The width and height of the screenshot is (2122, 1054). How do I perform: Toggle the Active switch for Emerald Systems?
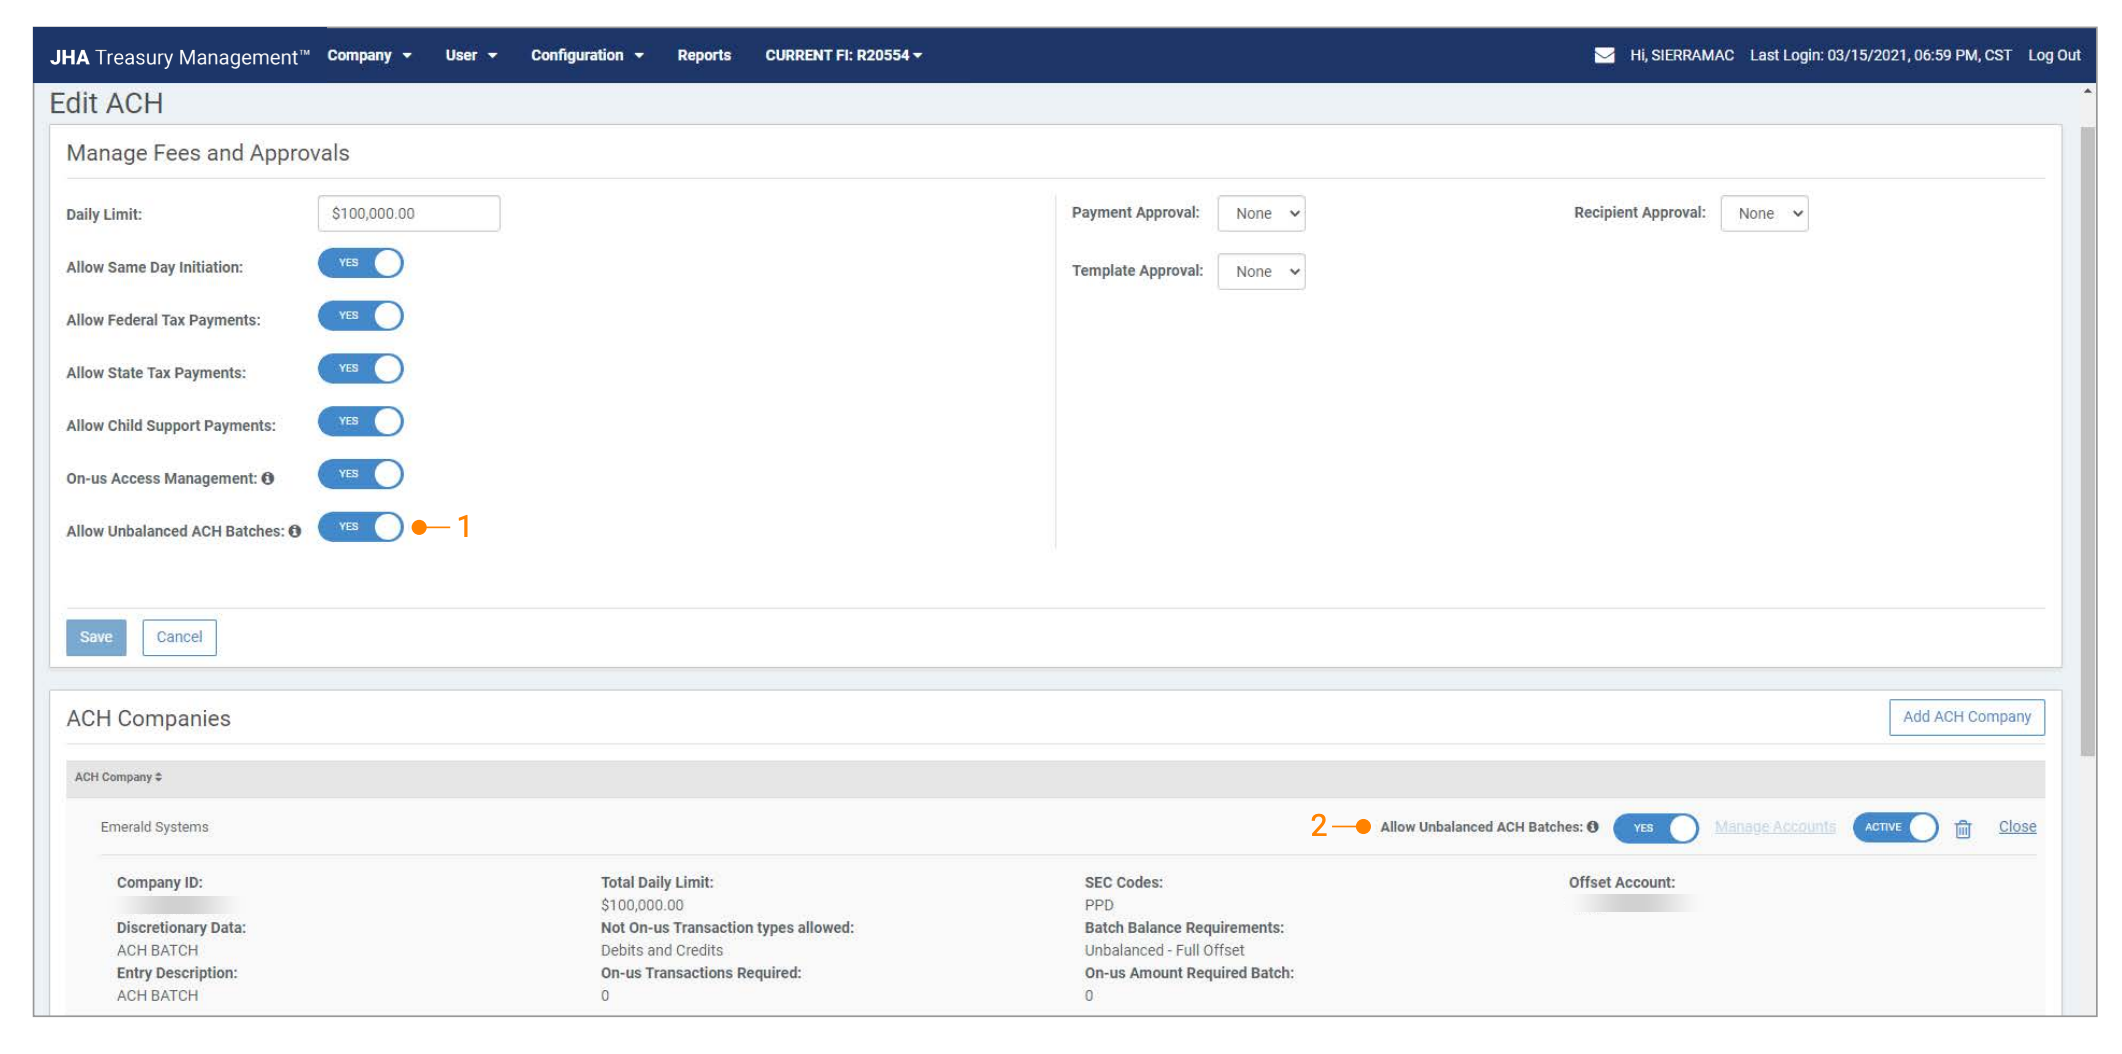[x=1894, y=828]
